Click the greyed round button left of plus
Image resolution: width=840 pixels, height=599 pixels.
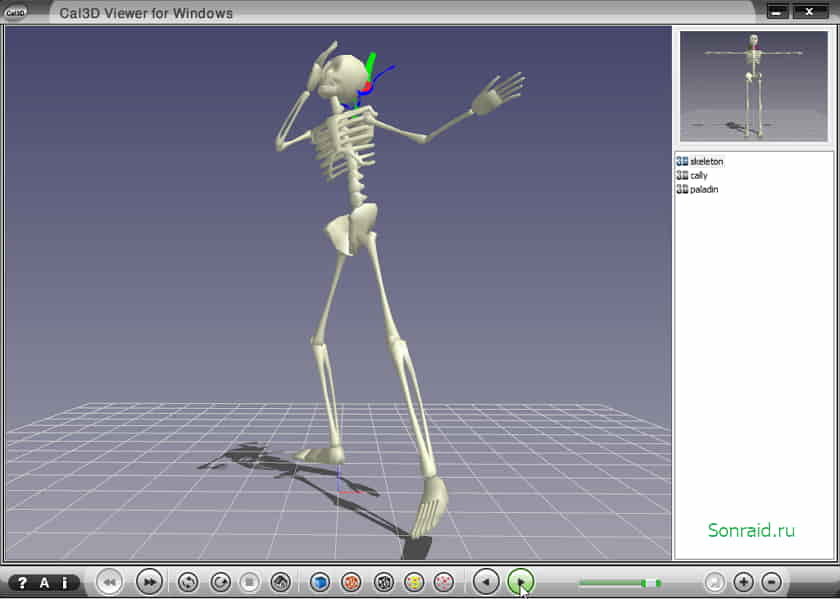pyautogui.click(x=714, y=582)
